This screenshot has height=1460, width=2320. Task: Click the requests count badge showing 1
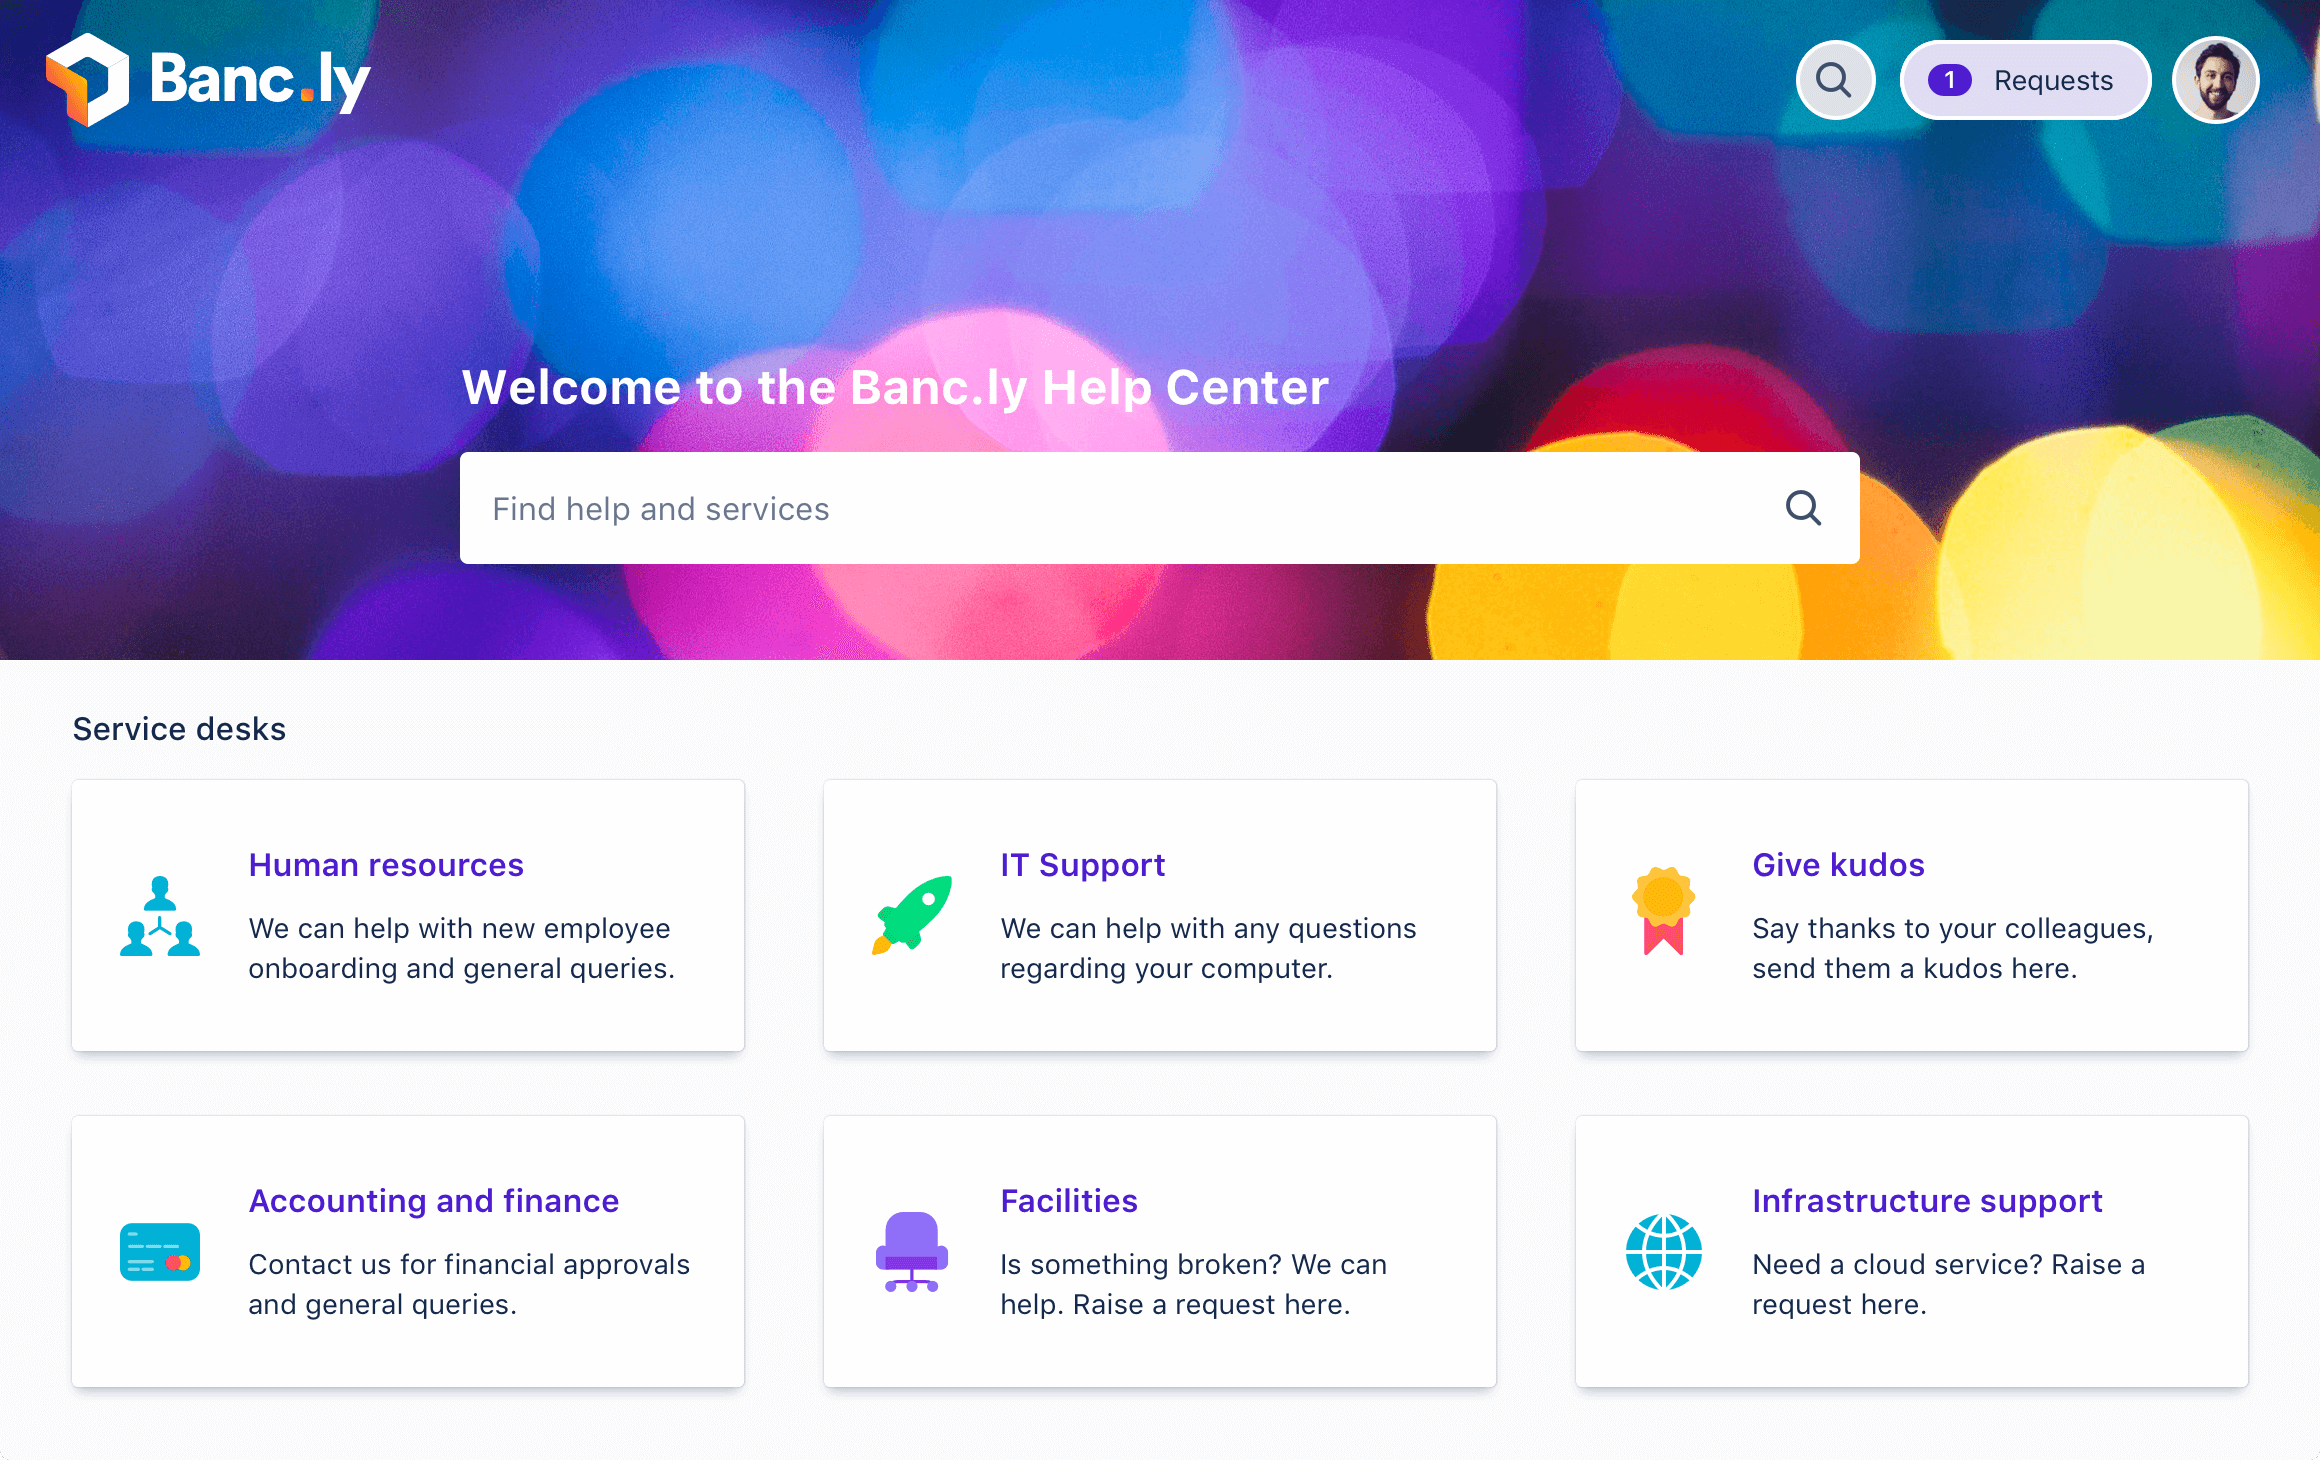(1949, 80)
